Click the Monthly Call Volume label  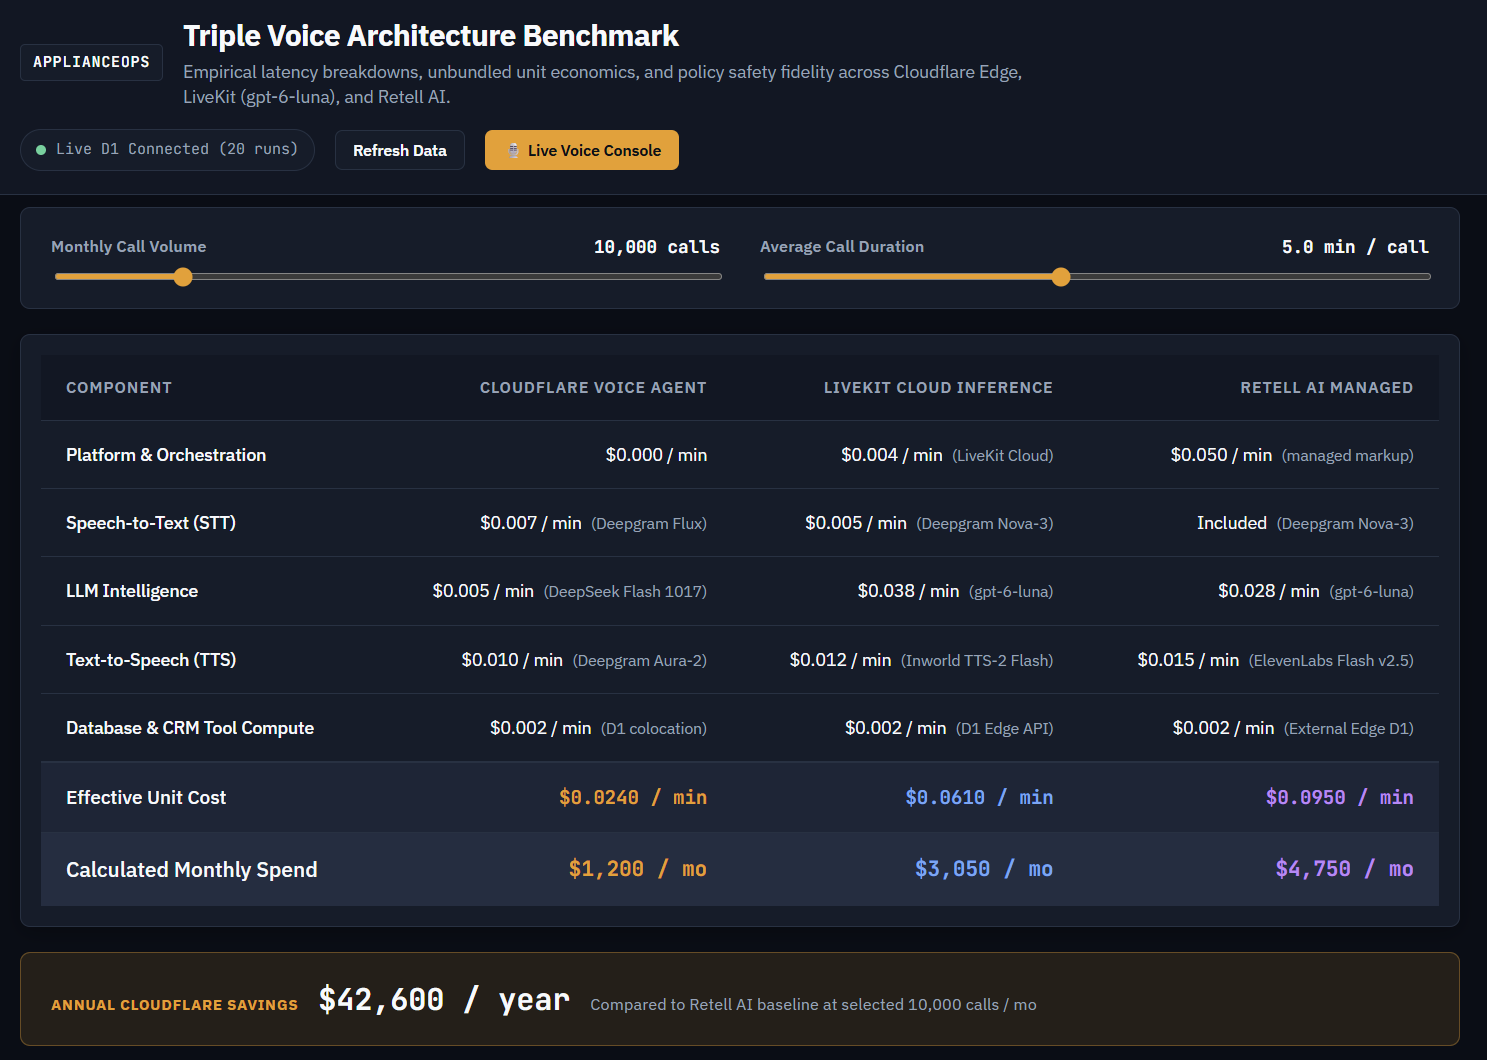point(129,247)
